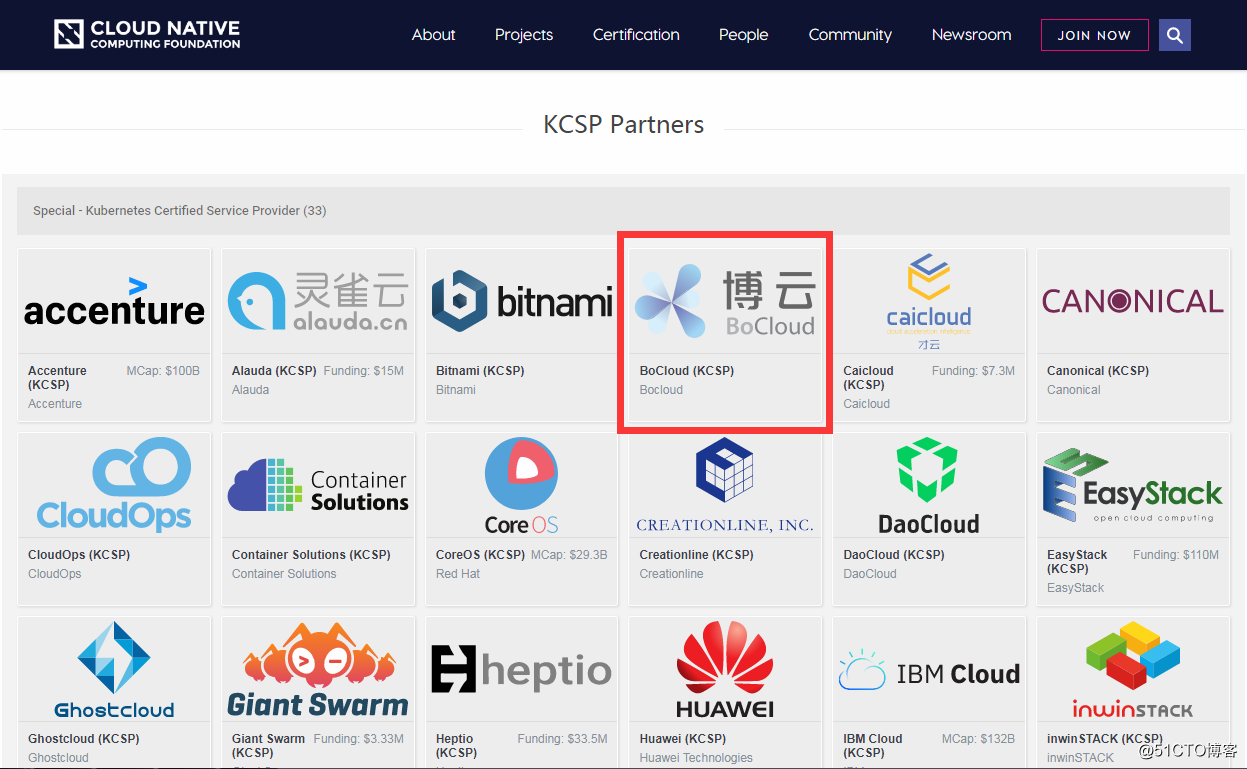Click the IBM Cloud logo image
Image resolution: width=1247 pixels, height=769 pixels.
(929, 670)
